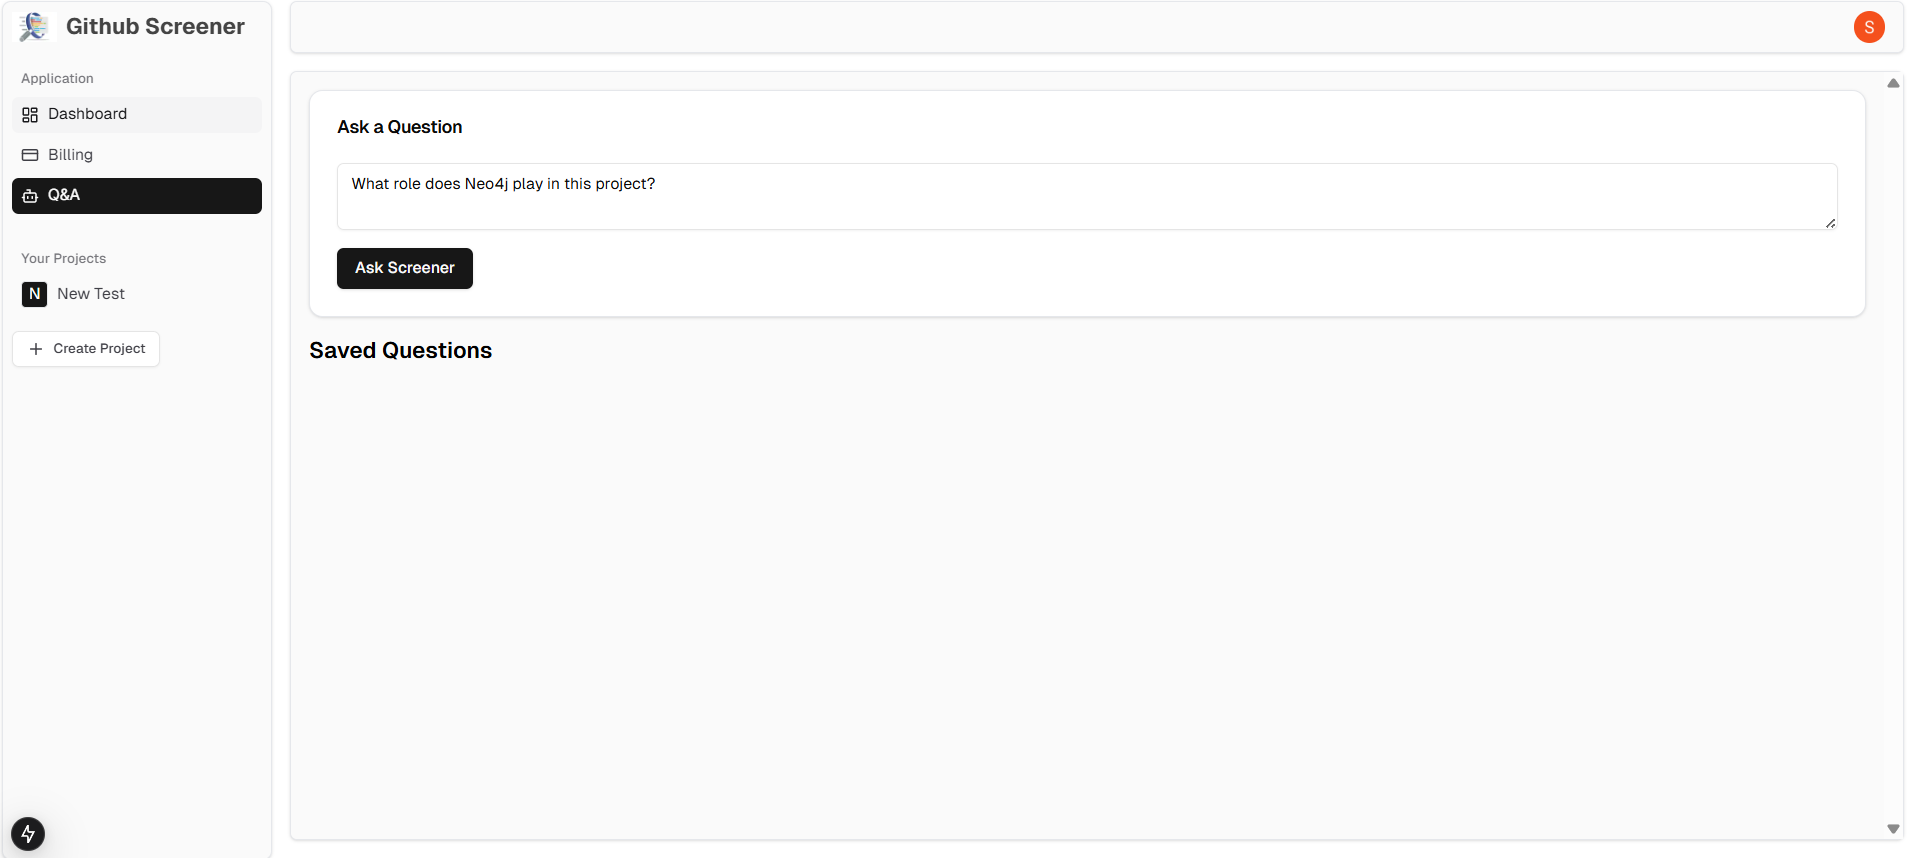Click the lightning bolt icon at bottom-left
This screenshot has width=1912, height=858.
28,833
